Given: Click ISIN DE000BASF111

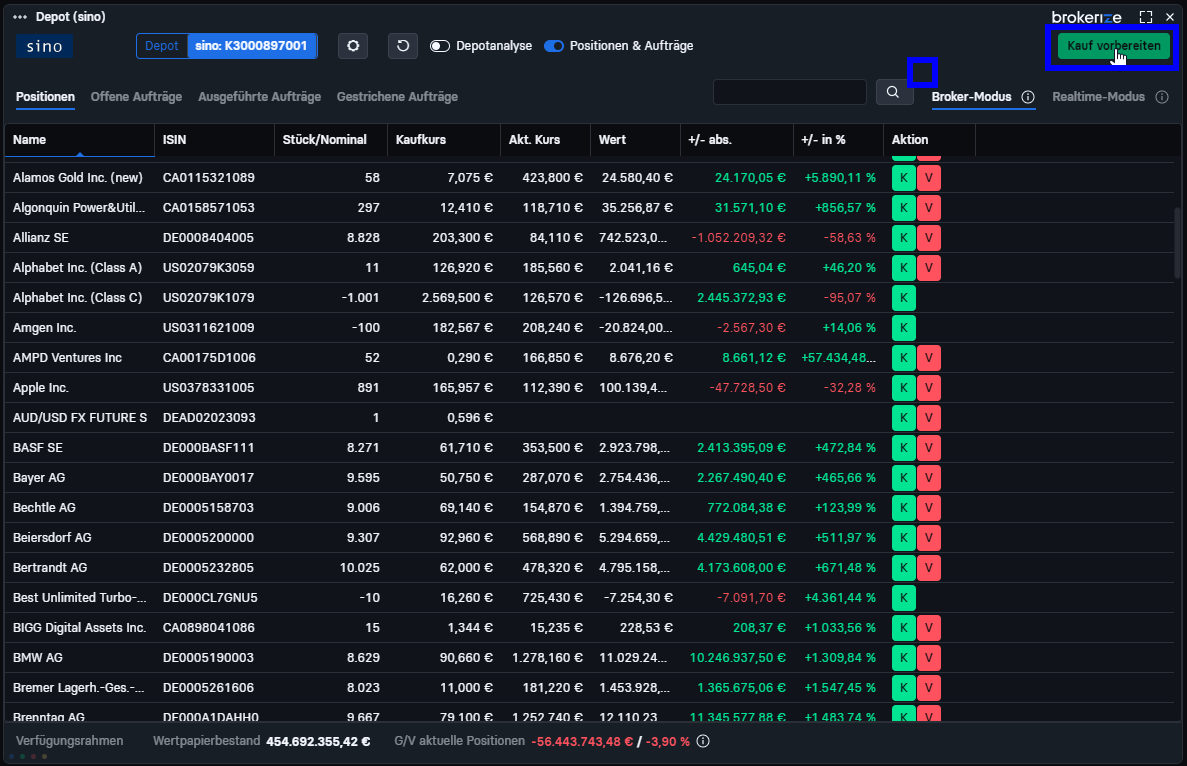Looking at the screenshot, I should (x=208, y=448).
